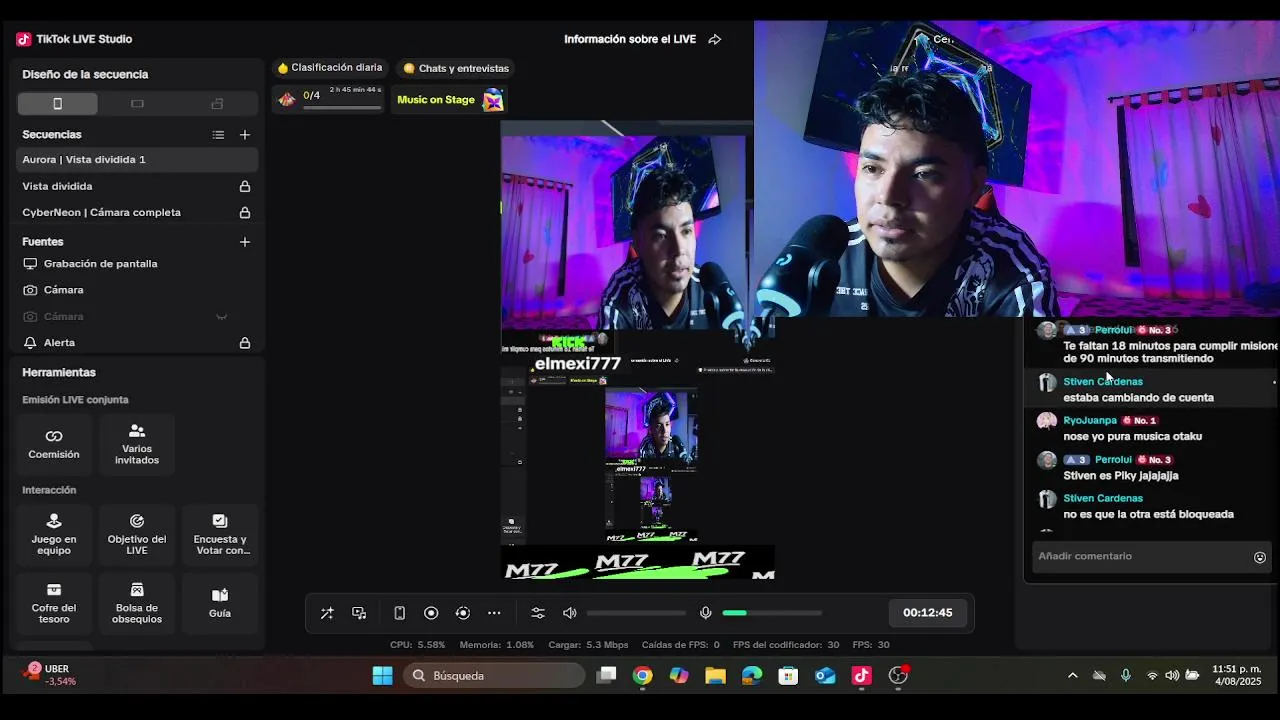The height and width of the screenshot is (720, 1280).
Task: Open Chats y entrevistas tab
Action: click(x=456, y=68)
